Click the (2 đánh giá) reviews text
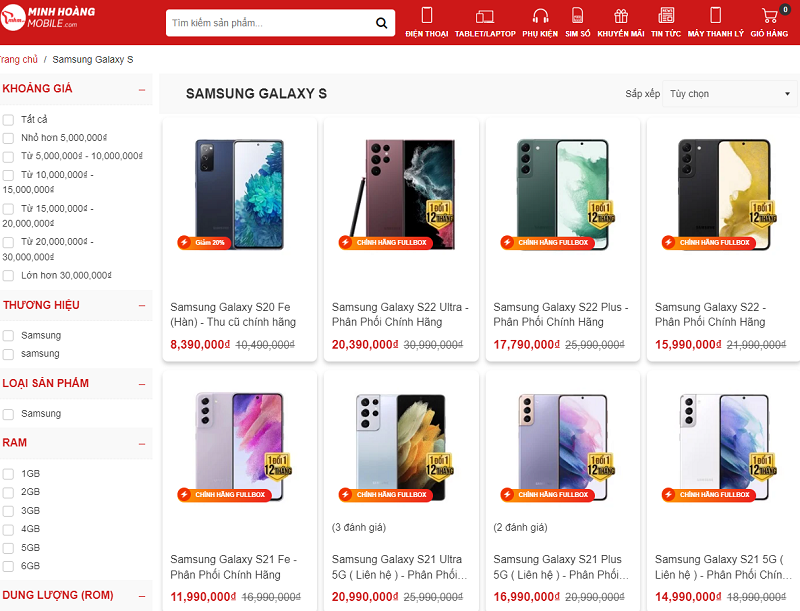Screen dimensions: 800x611 520,527
